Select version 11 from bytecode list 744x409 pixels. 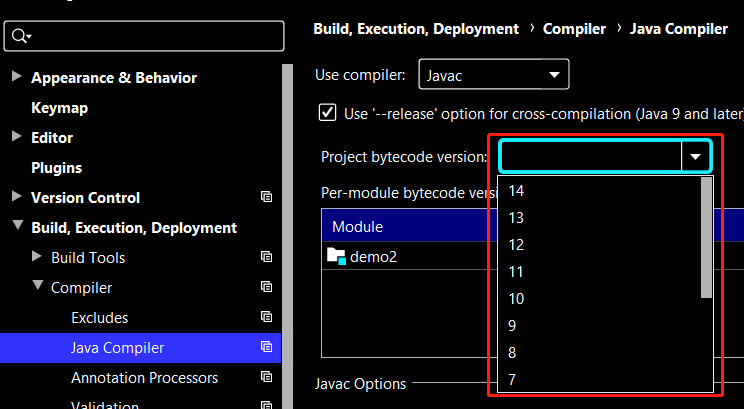coord(516,271)
